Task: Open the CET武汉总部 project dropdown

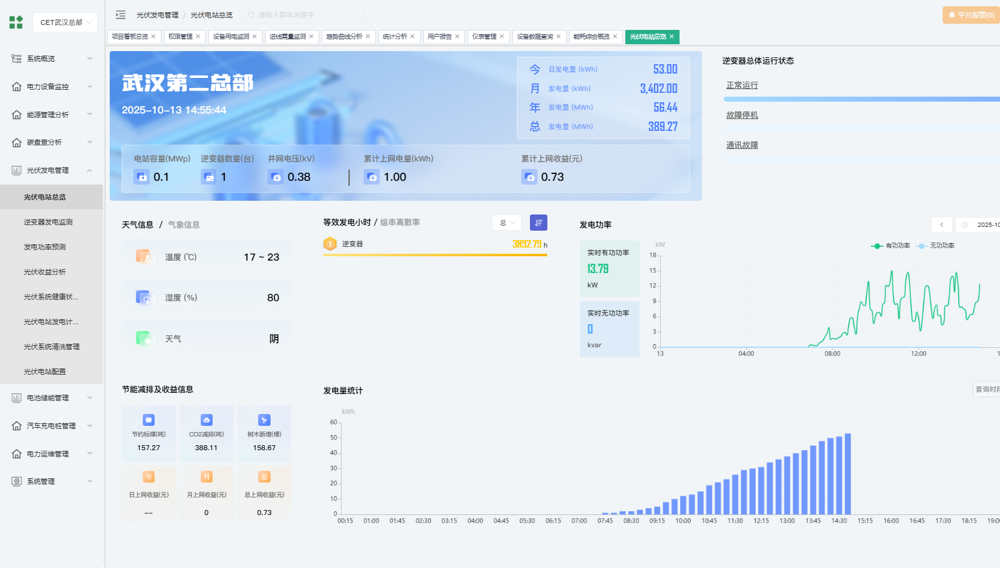Action: point(66,22)
